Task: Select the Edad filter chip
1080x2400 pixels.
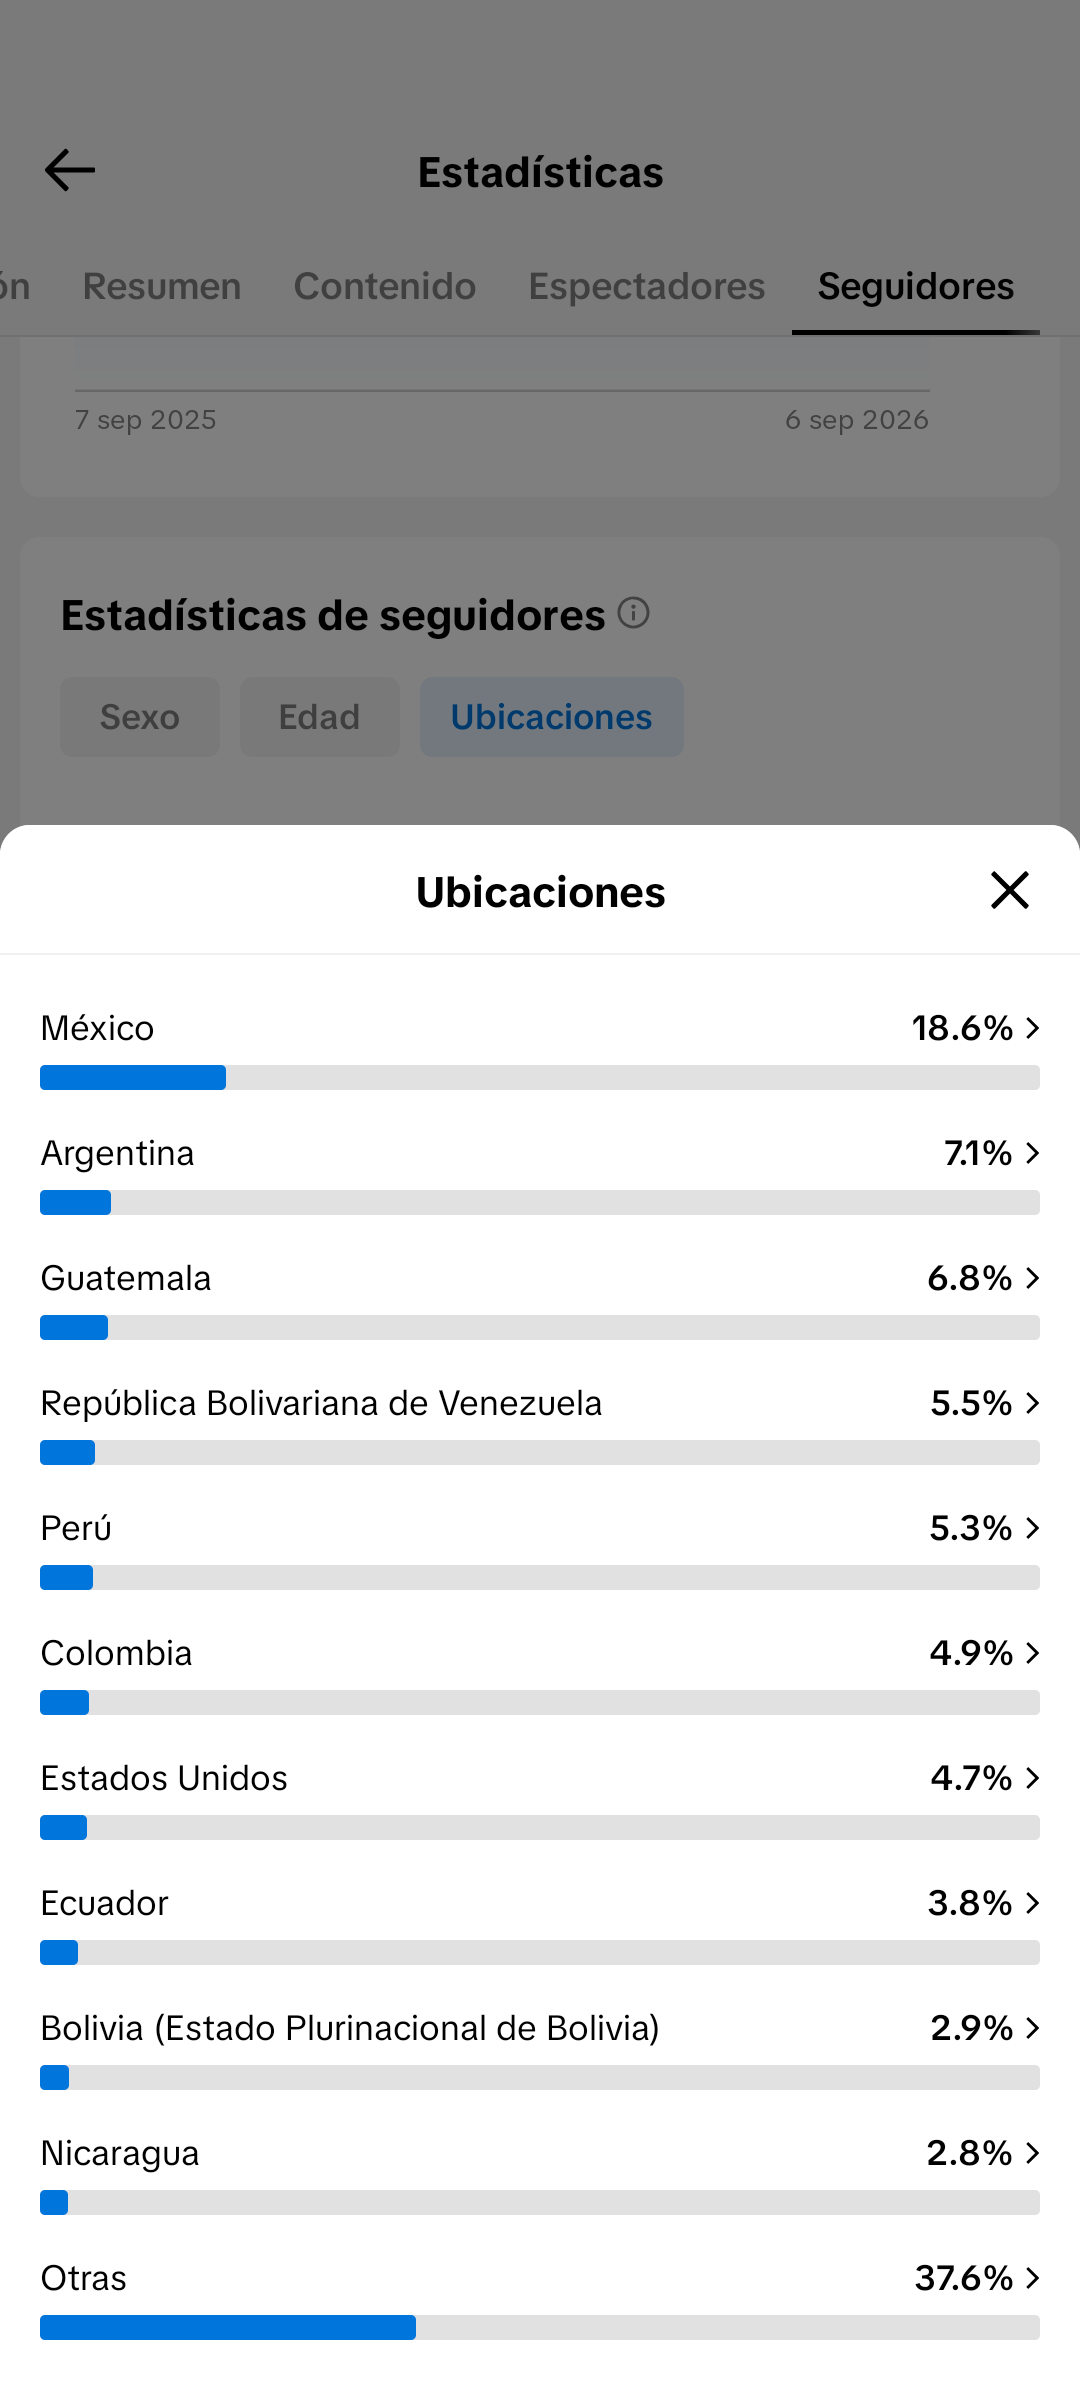Action: click(x=320, y=717)
